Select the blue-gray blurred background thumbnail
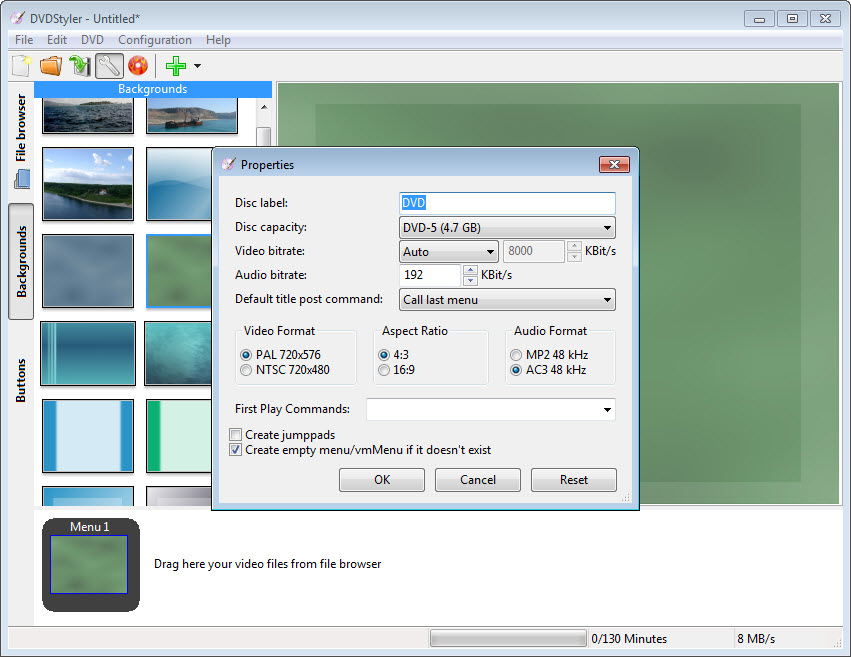Screen dimensions: 851x657 coord(88,271)
